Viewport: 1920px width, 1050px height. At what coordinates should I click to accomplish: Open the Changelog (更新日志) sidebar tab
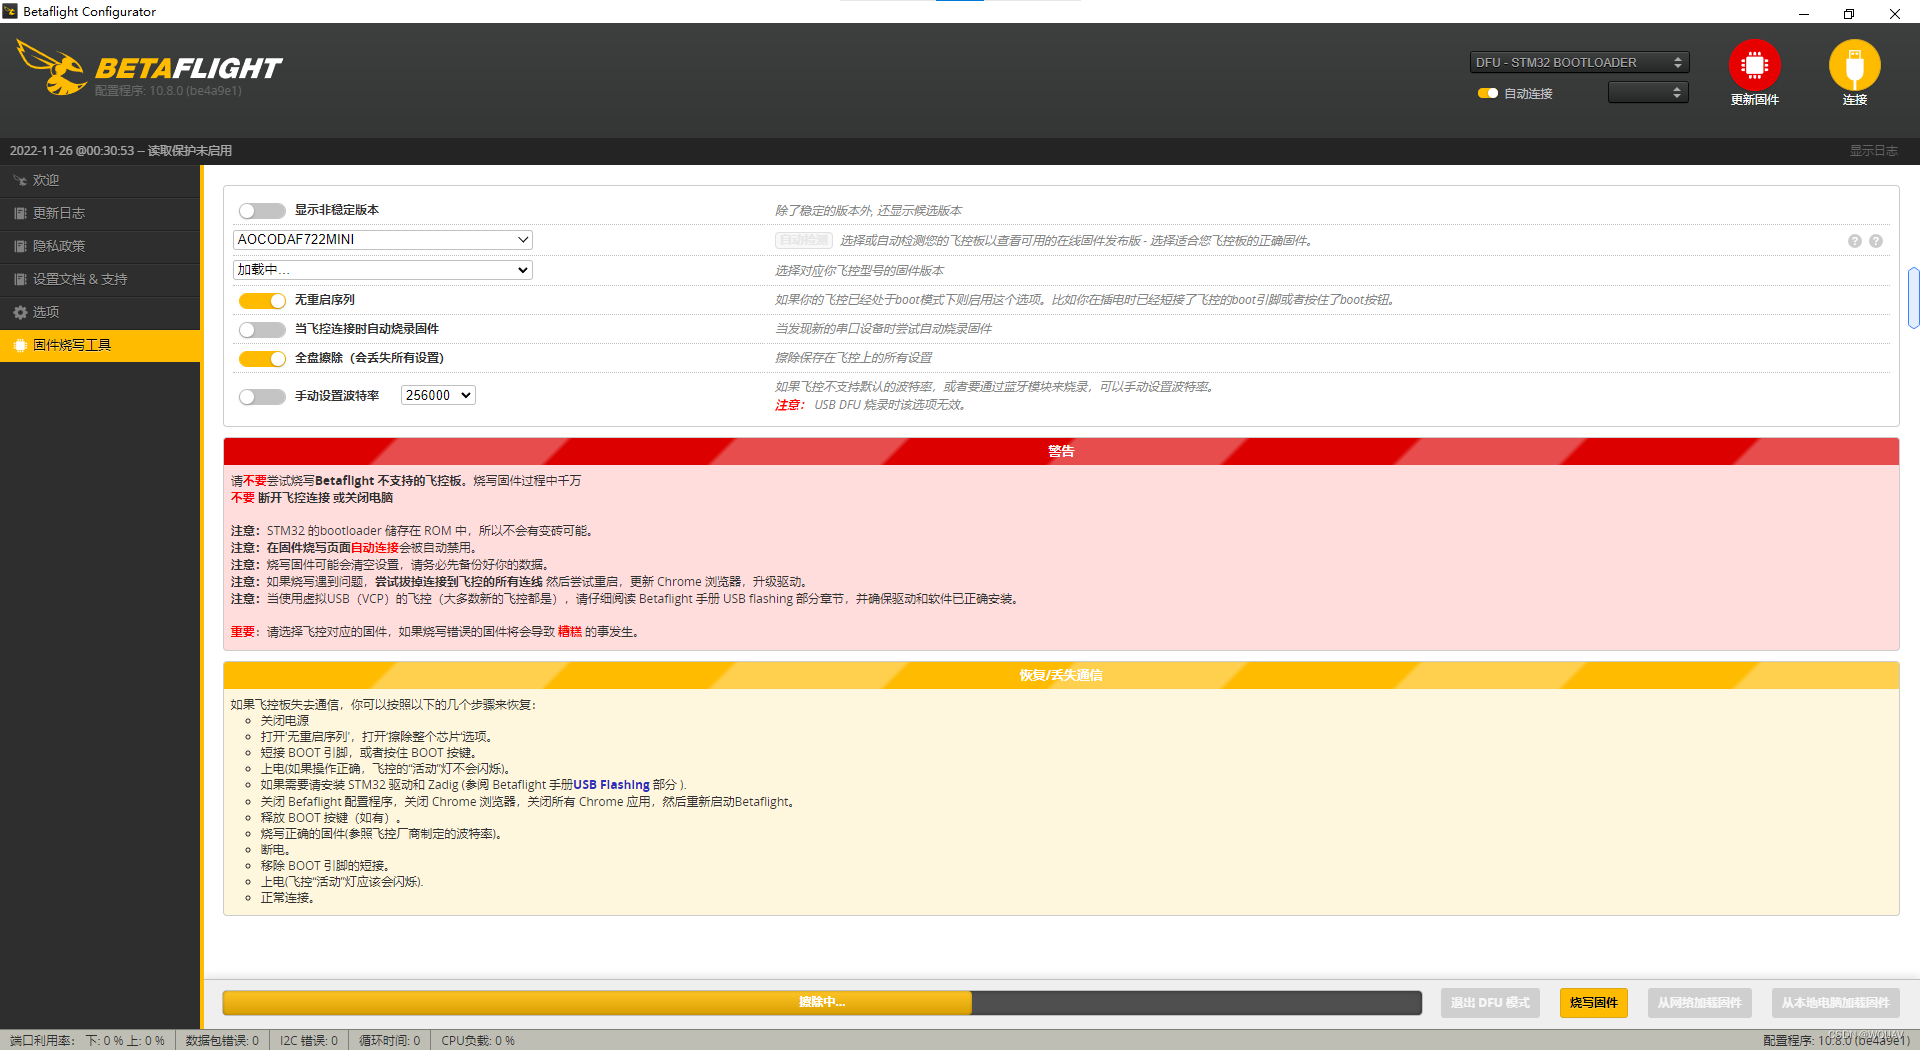tap(100, 213)
